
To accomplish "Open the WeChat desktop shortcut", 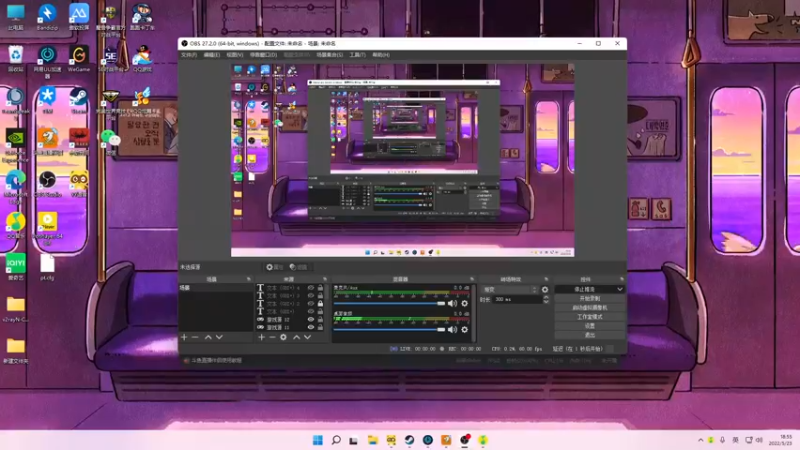I will point(110,142).
